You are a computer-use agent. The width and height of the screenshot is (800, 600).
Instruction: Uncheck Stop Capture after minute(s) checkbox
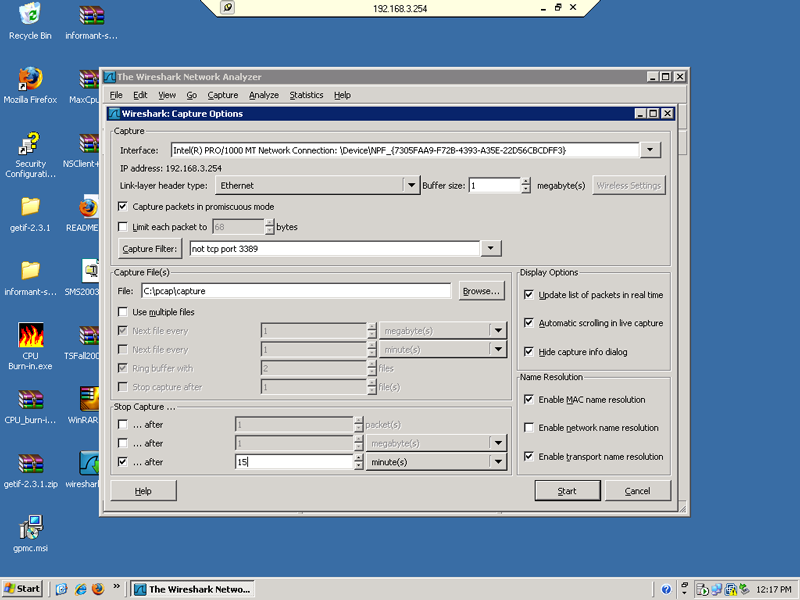pos(122,462)
